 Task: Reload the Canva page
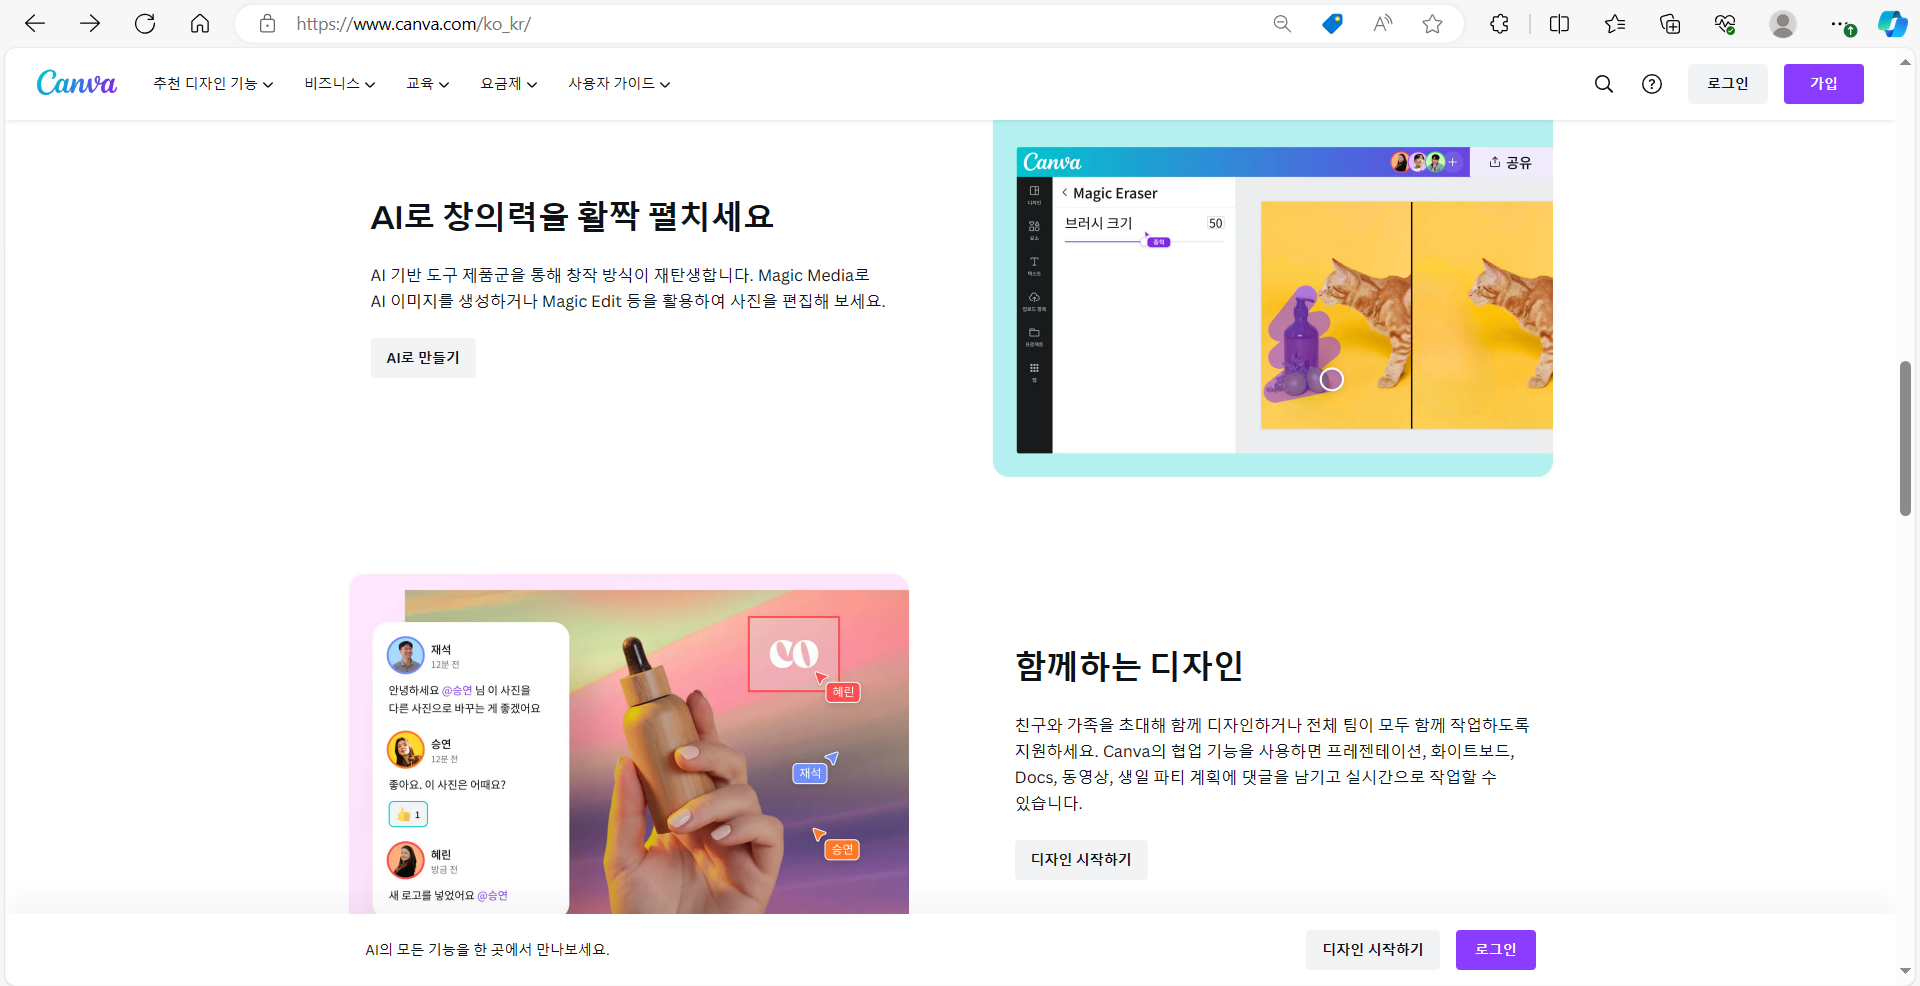145,24
